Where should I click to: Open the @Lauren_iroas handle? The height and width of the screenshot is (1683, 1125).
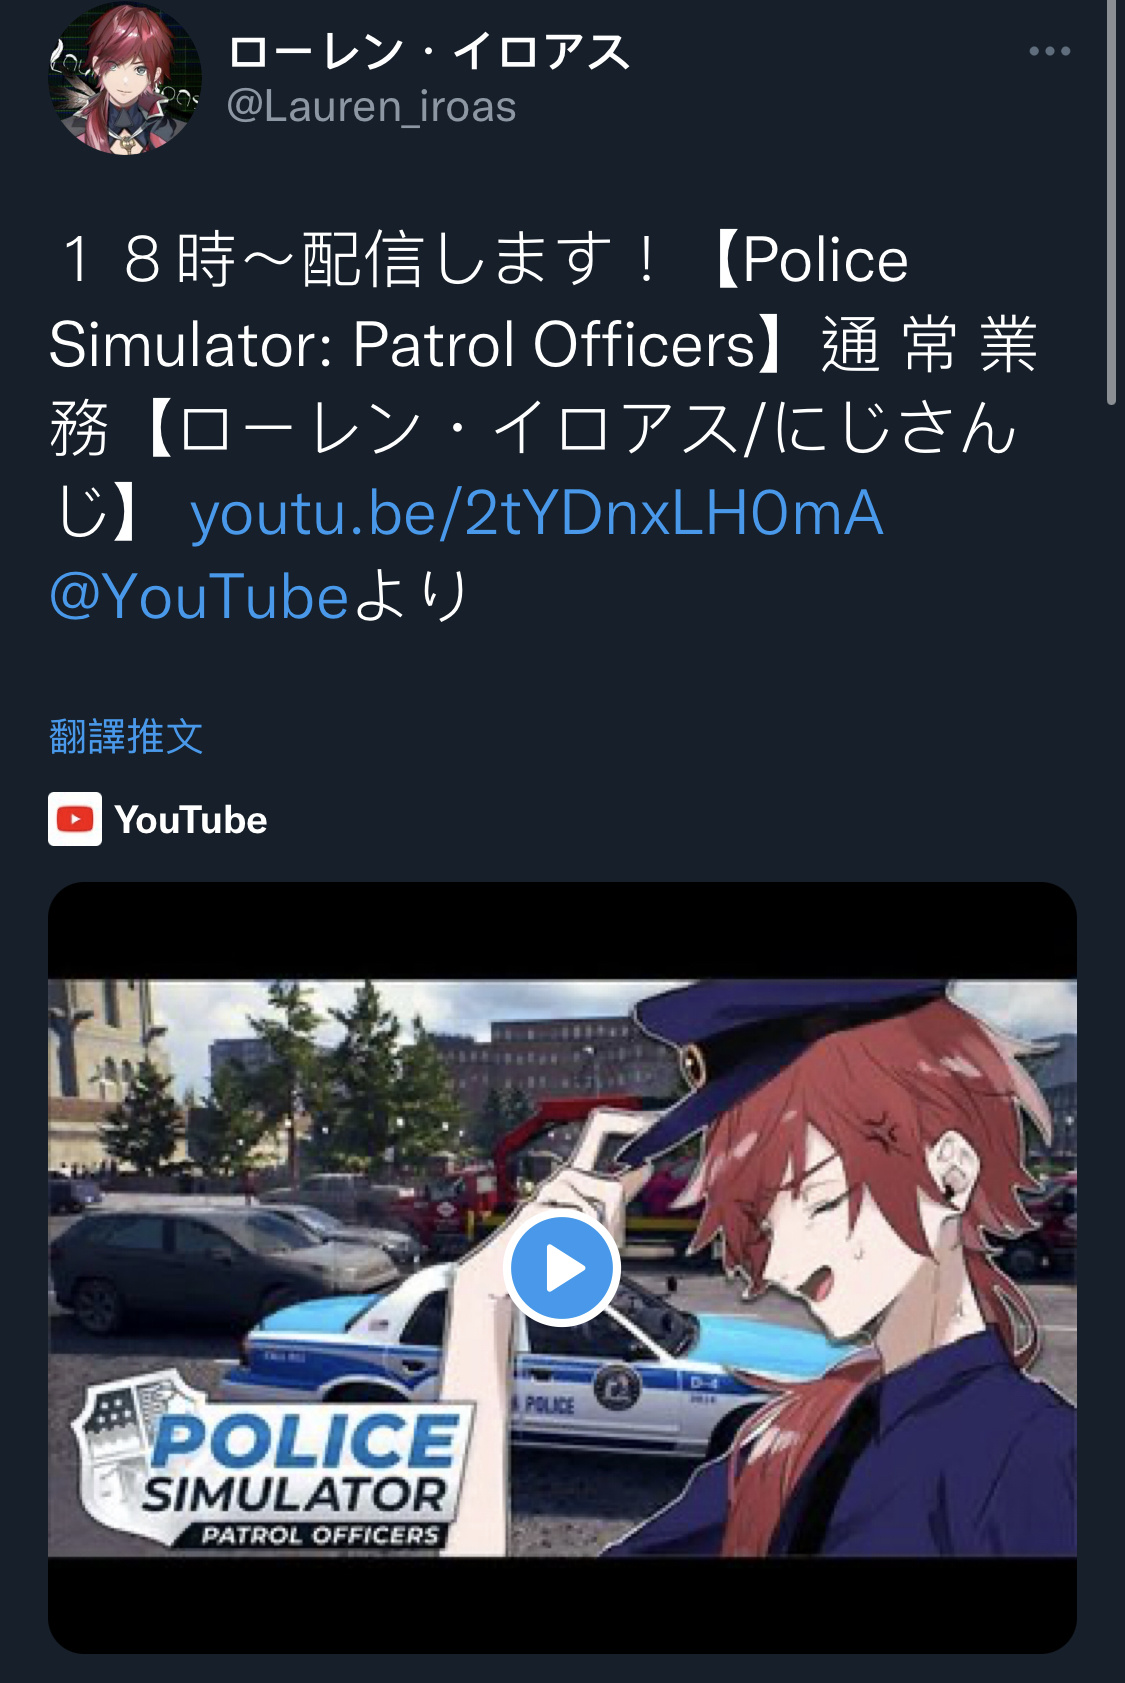click(371, 106)
